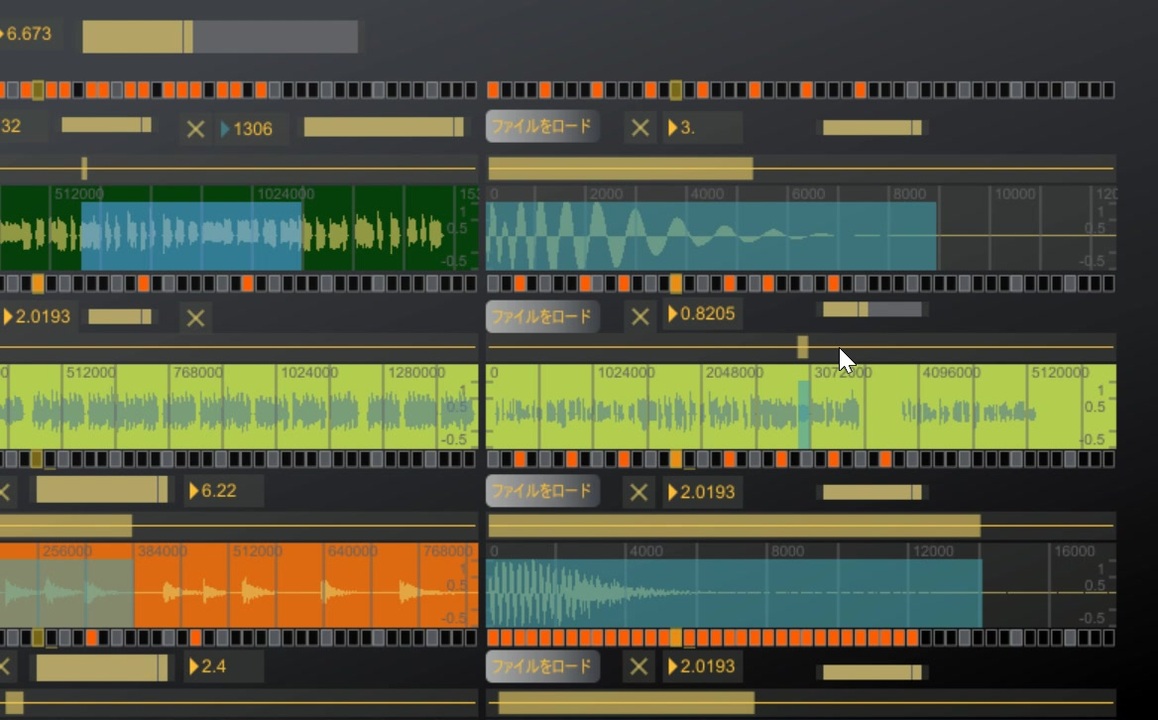Click the ファイルをロード button below the right lime waveform

point(542,491)
